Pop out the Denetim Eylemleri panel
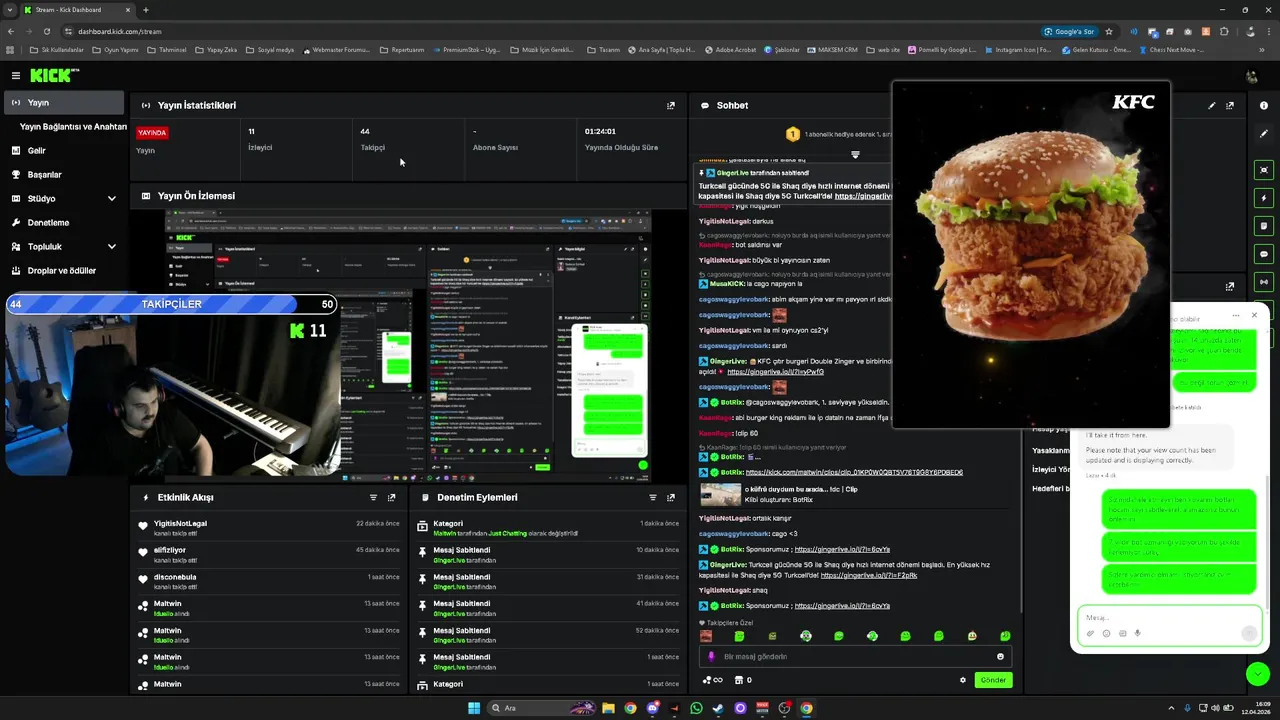The image size is (1280, 720). click(670, 497)
